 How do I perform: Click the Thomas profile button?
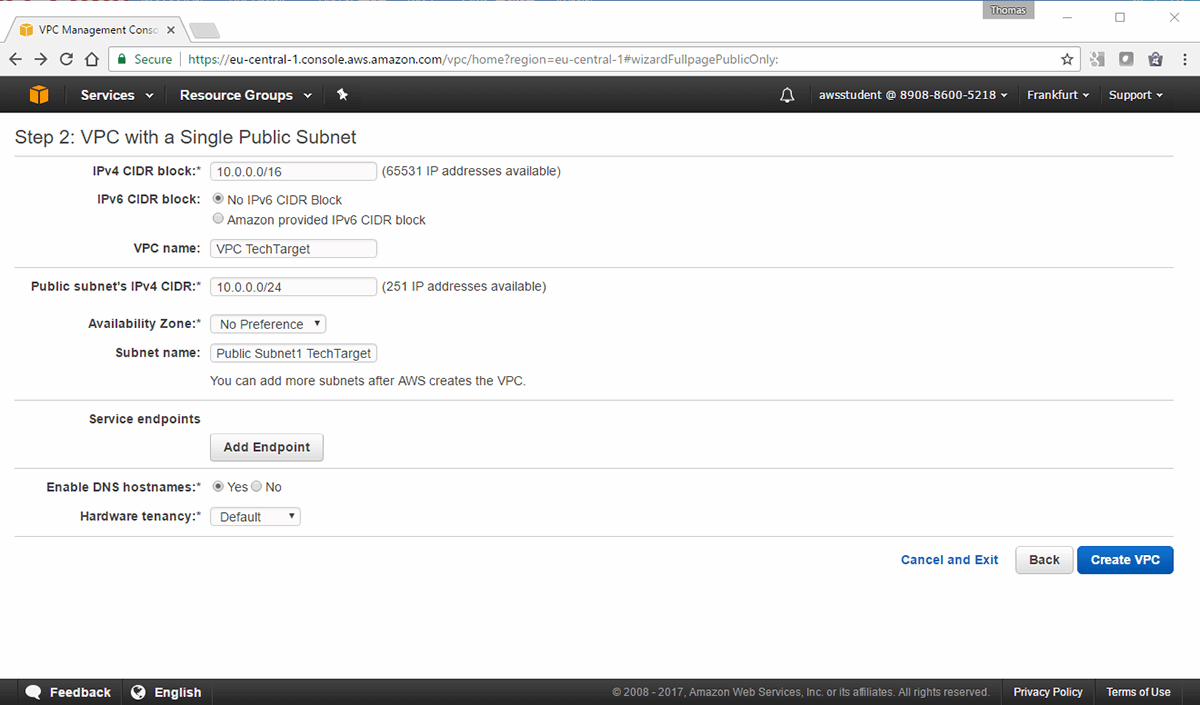1009,10
